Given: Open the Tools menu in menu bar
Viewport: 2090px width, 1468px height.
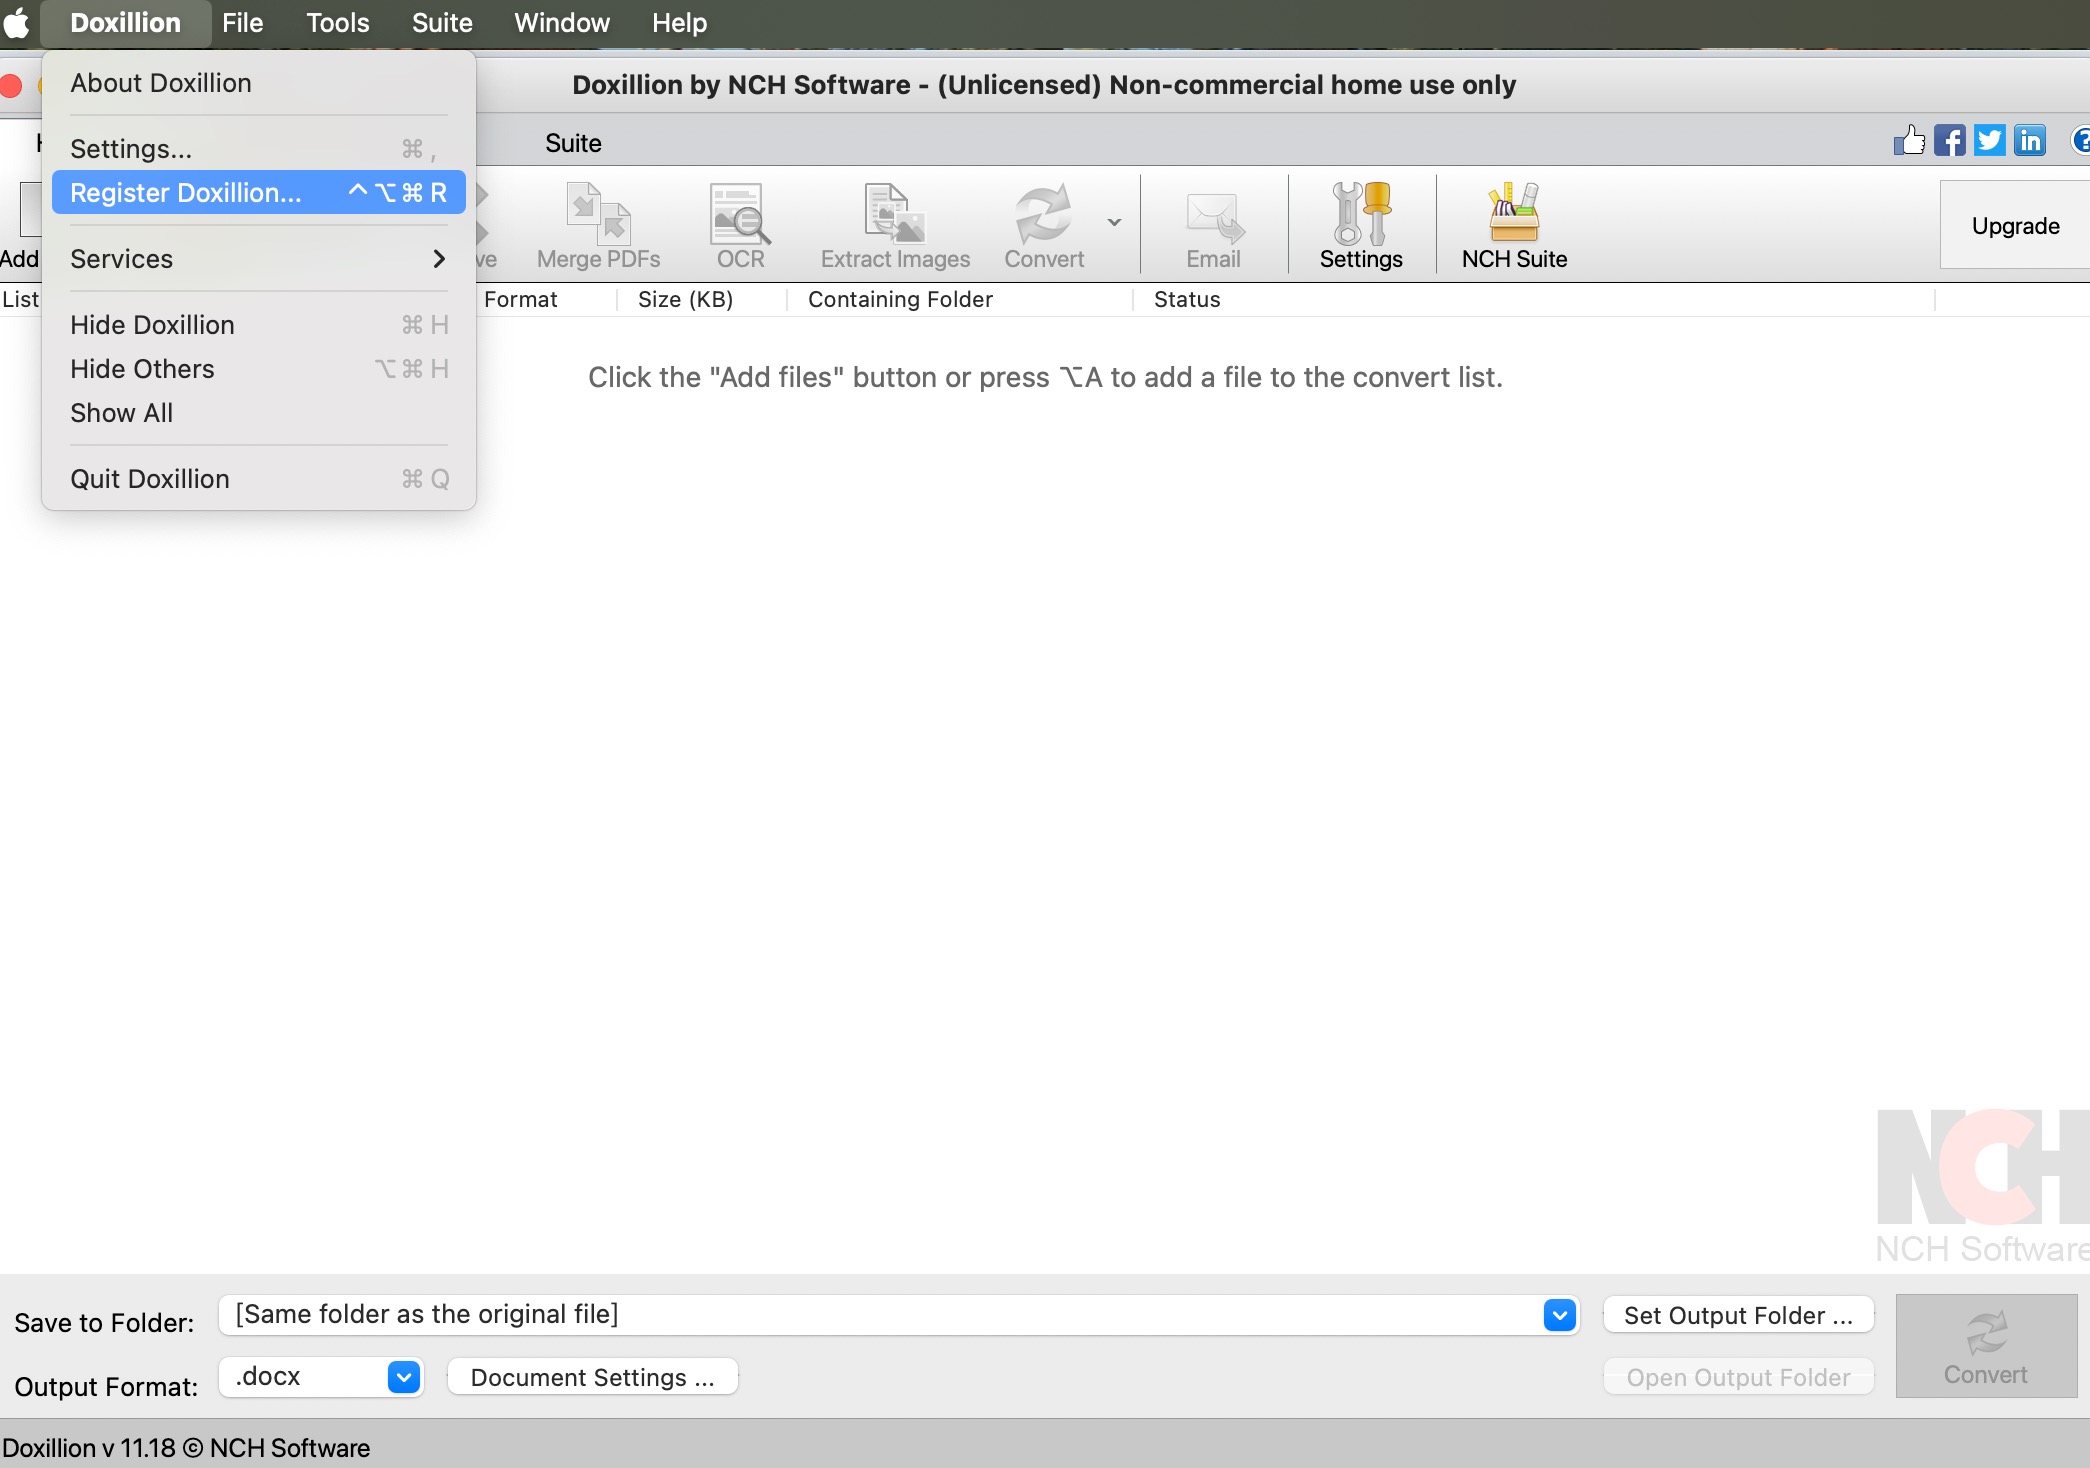Looking at the screenshot, I should (337, 22).
